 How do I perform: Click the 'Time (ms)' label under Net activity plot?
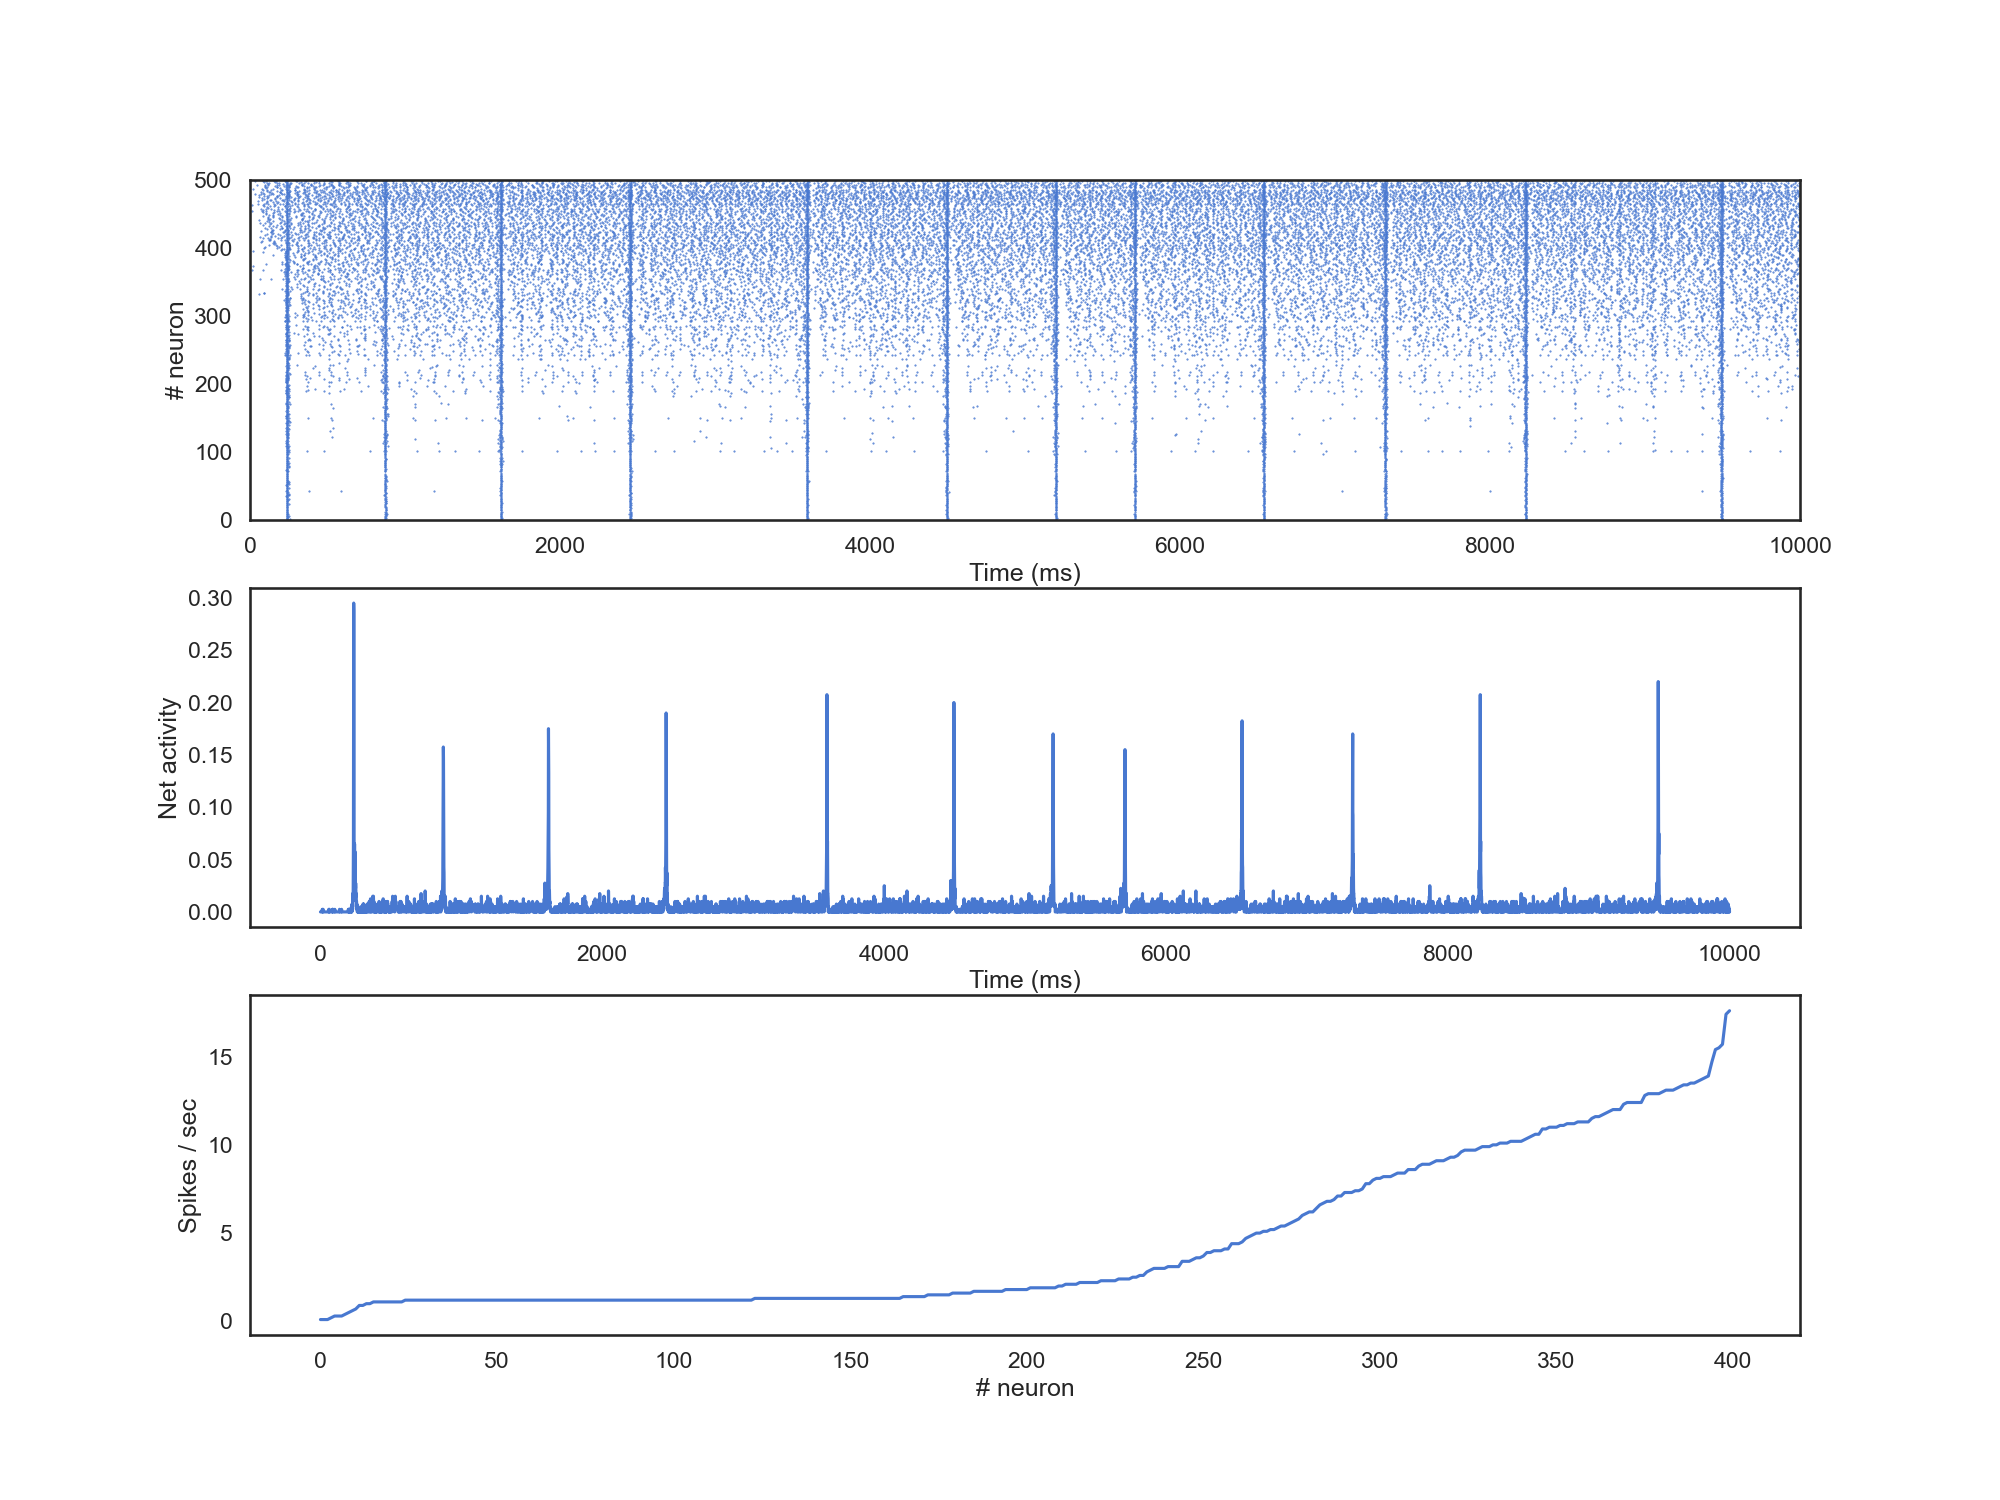(1024, 980)
